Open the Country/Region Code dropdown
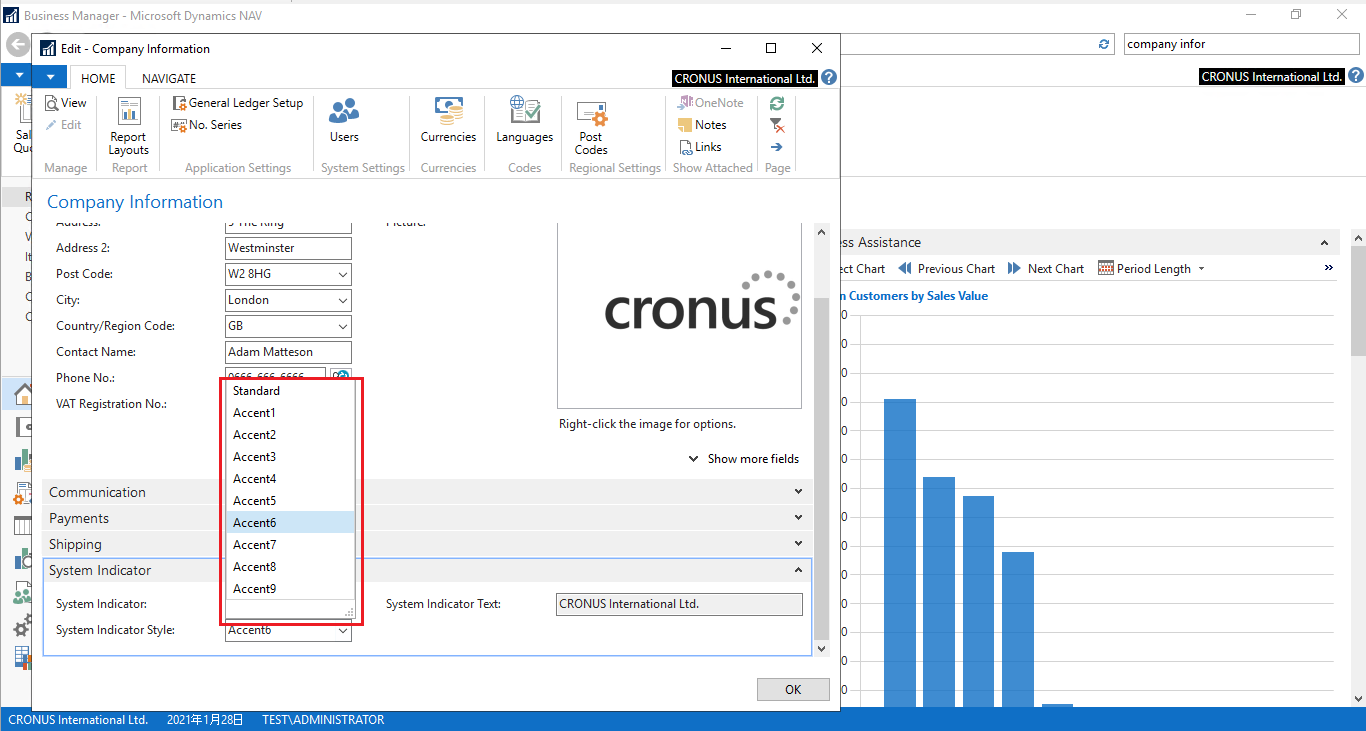1366x731 pixels. (x=345, y=325)
